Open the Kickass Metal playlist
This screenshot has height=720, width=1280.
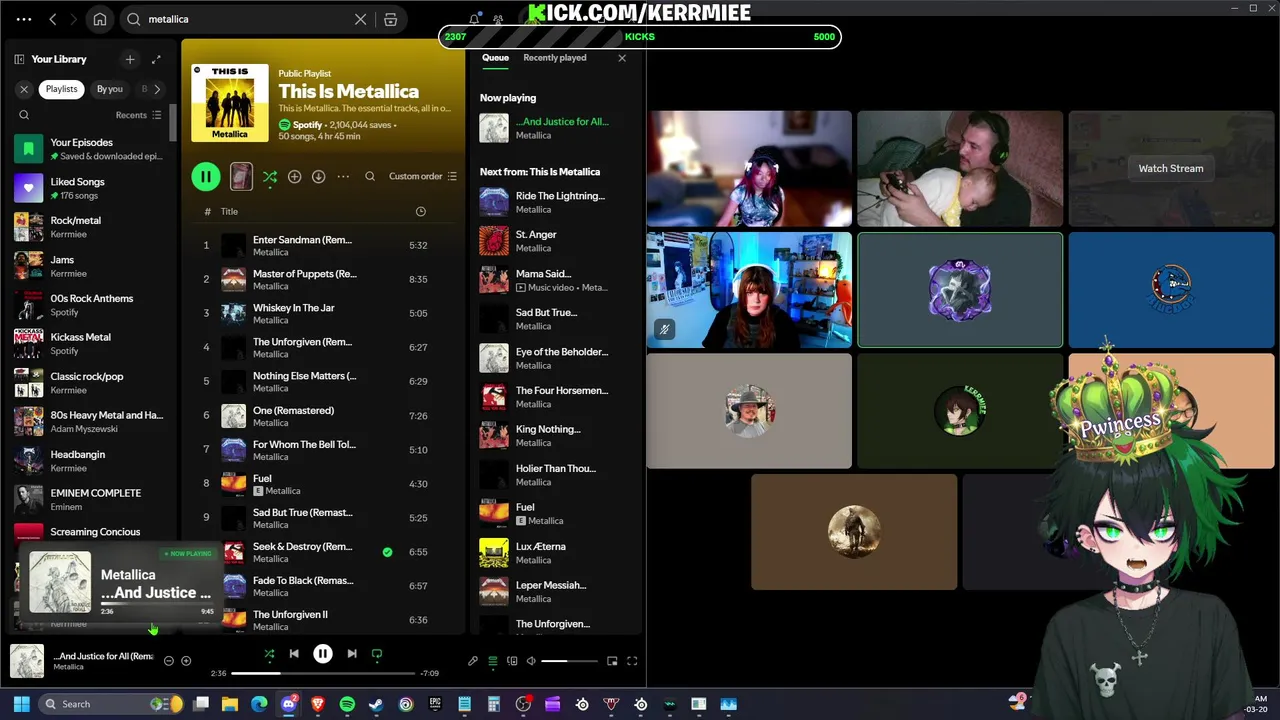(x=92, y=344)
